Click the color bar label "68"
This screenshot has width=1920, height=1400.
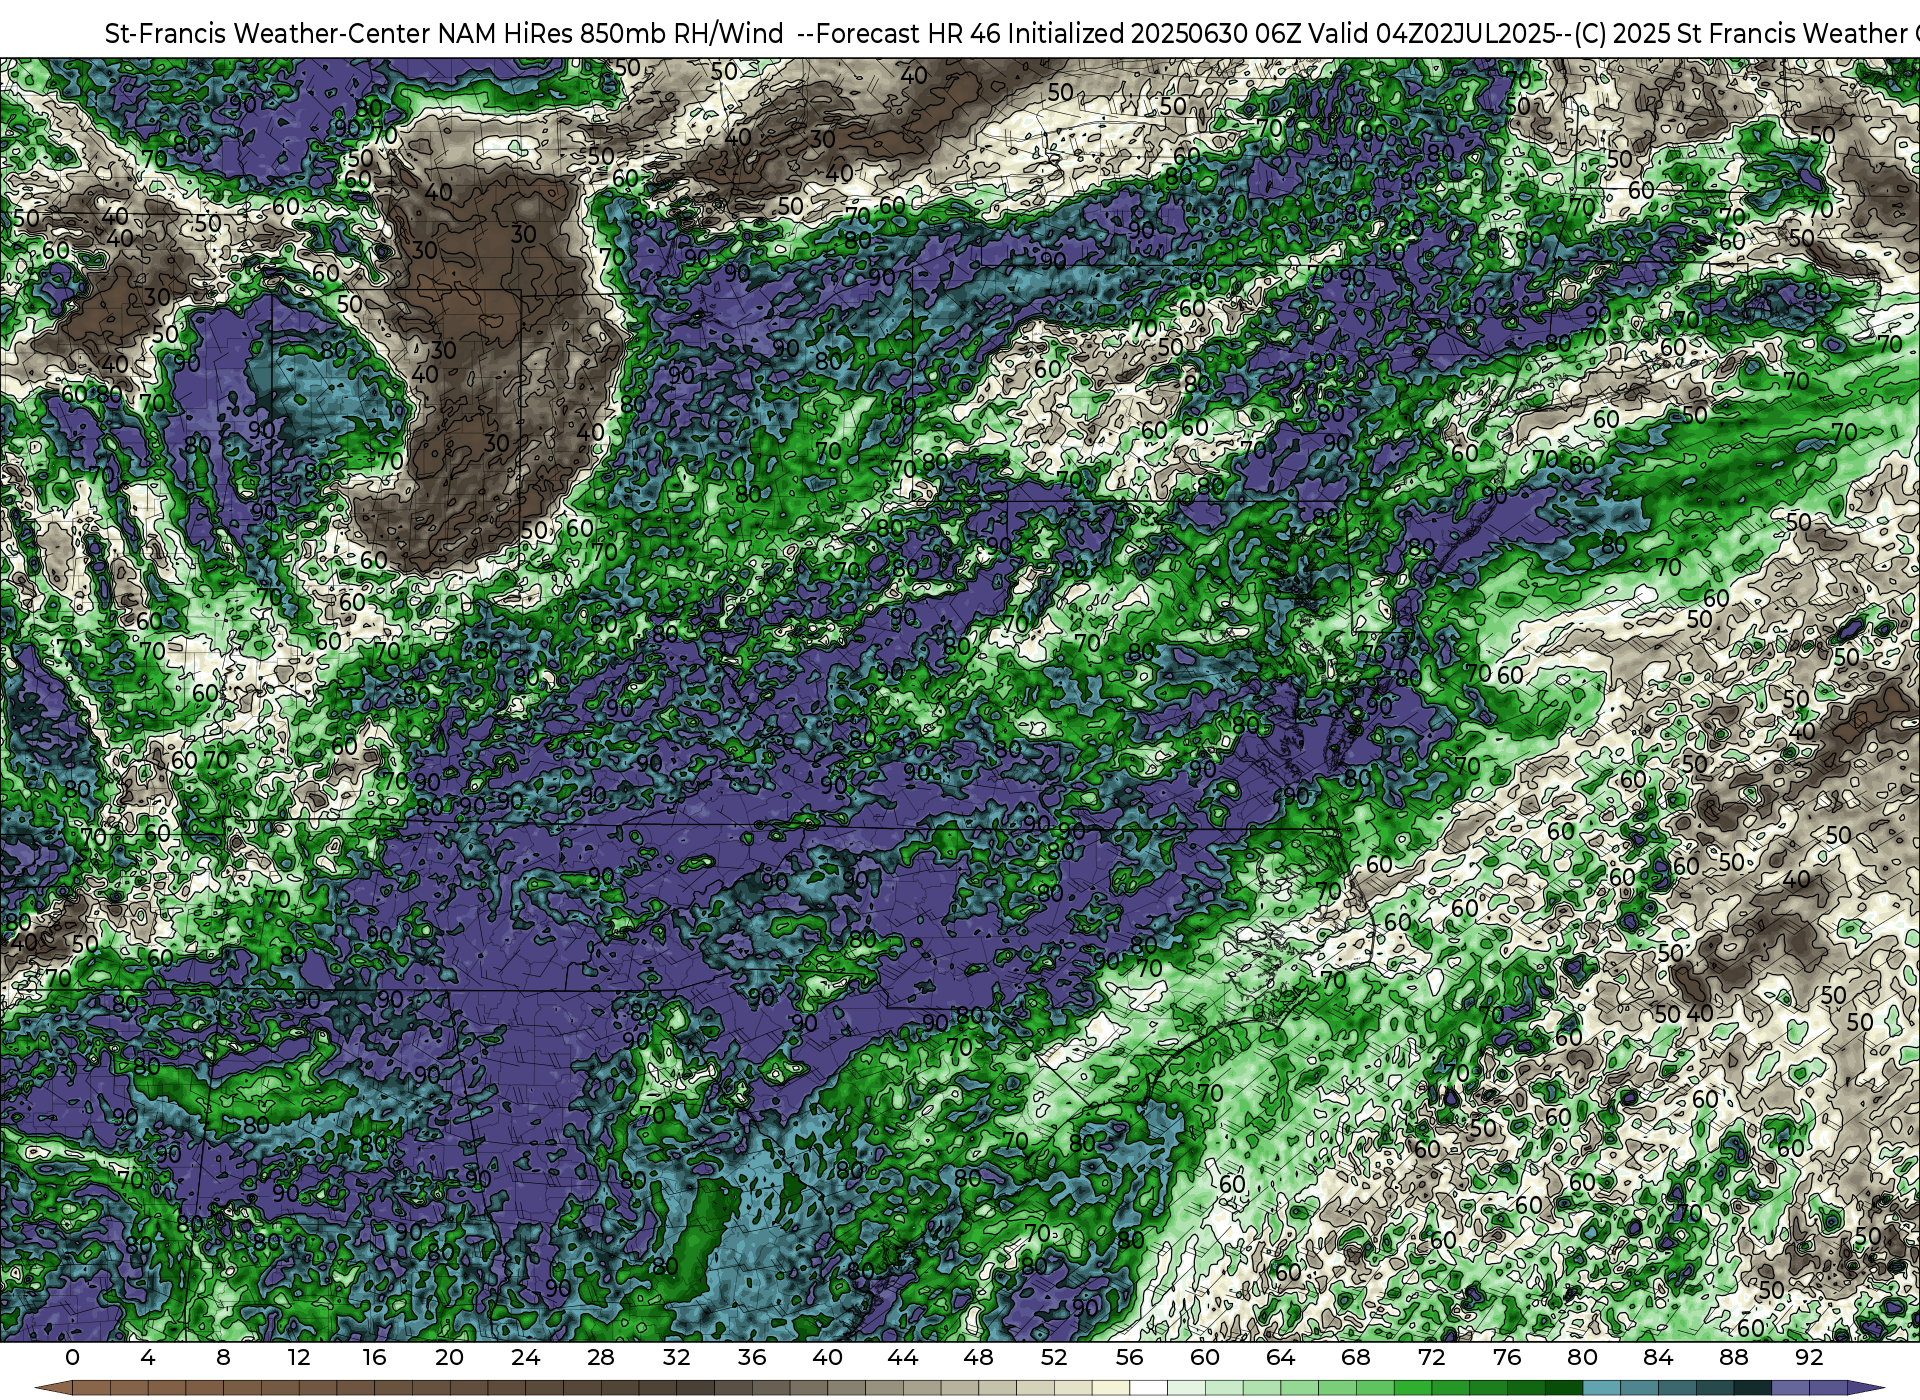1356,1357
